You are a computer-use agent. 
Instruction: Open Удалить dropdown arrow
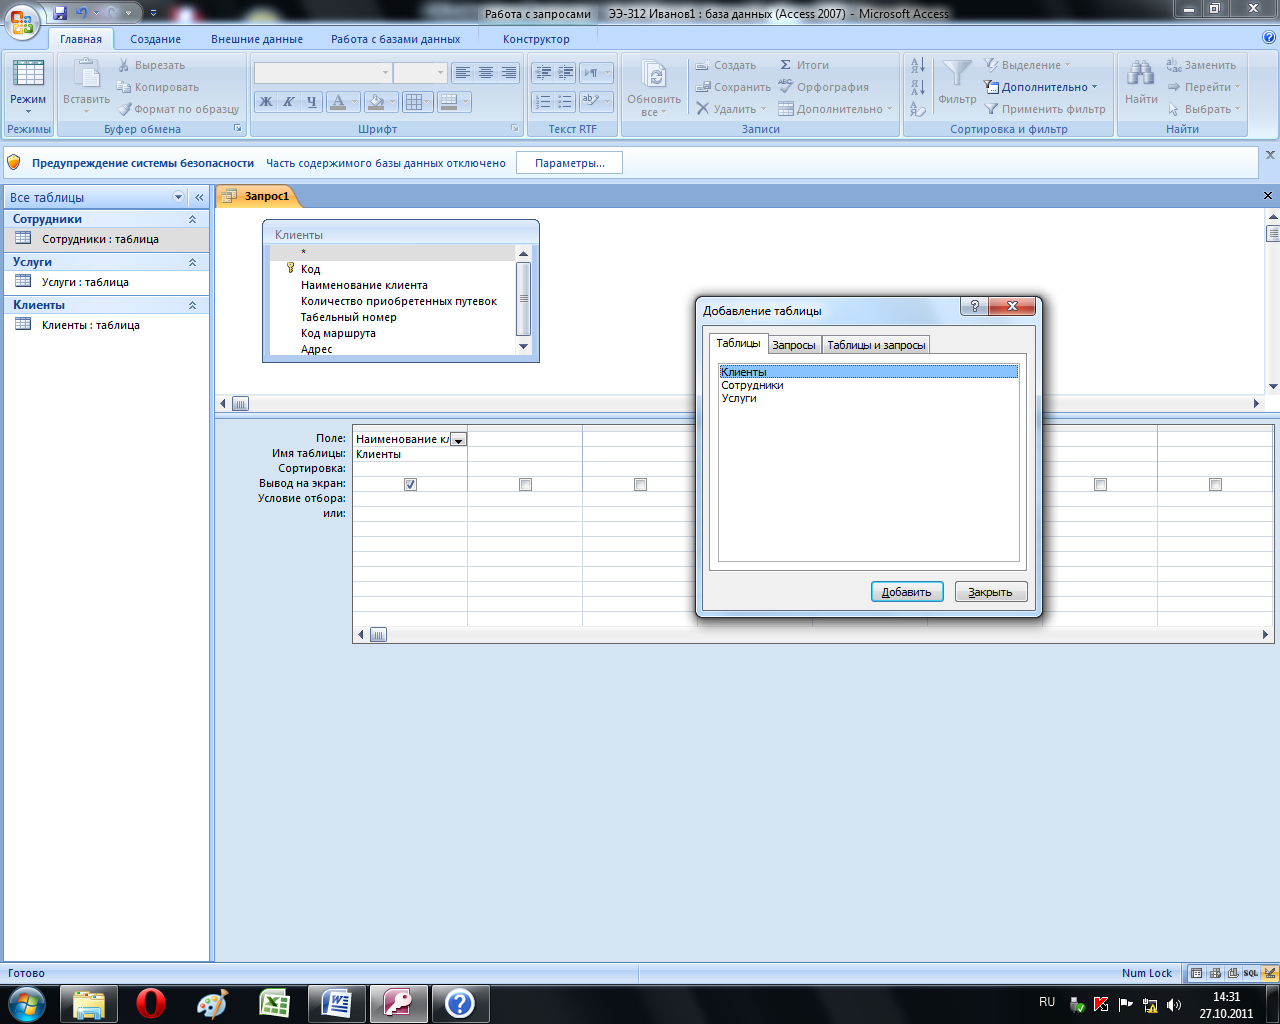763,109
